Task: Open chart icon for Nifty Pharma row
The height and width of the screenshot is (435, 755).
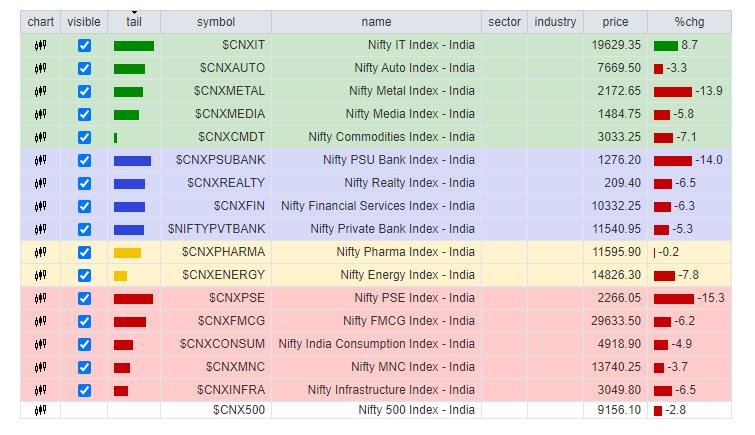Action: click(40, 253)
